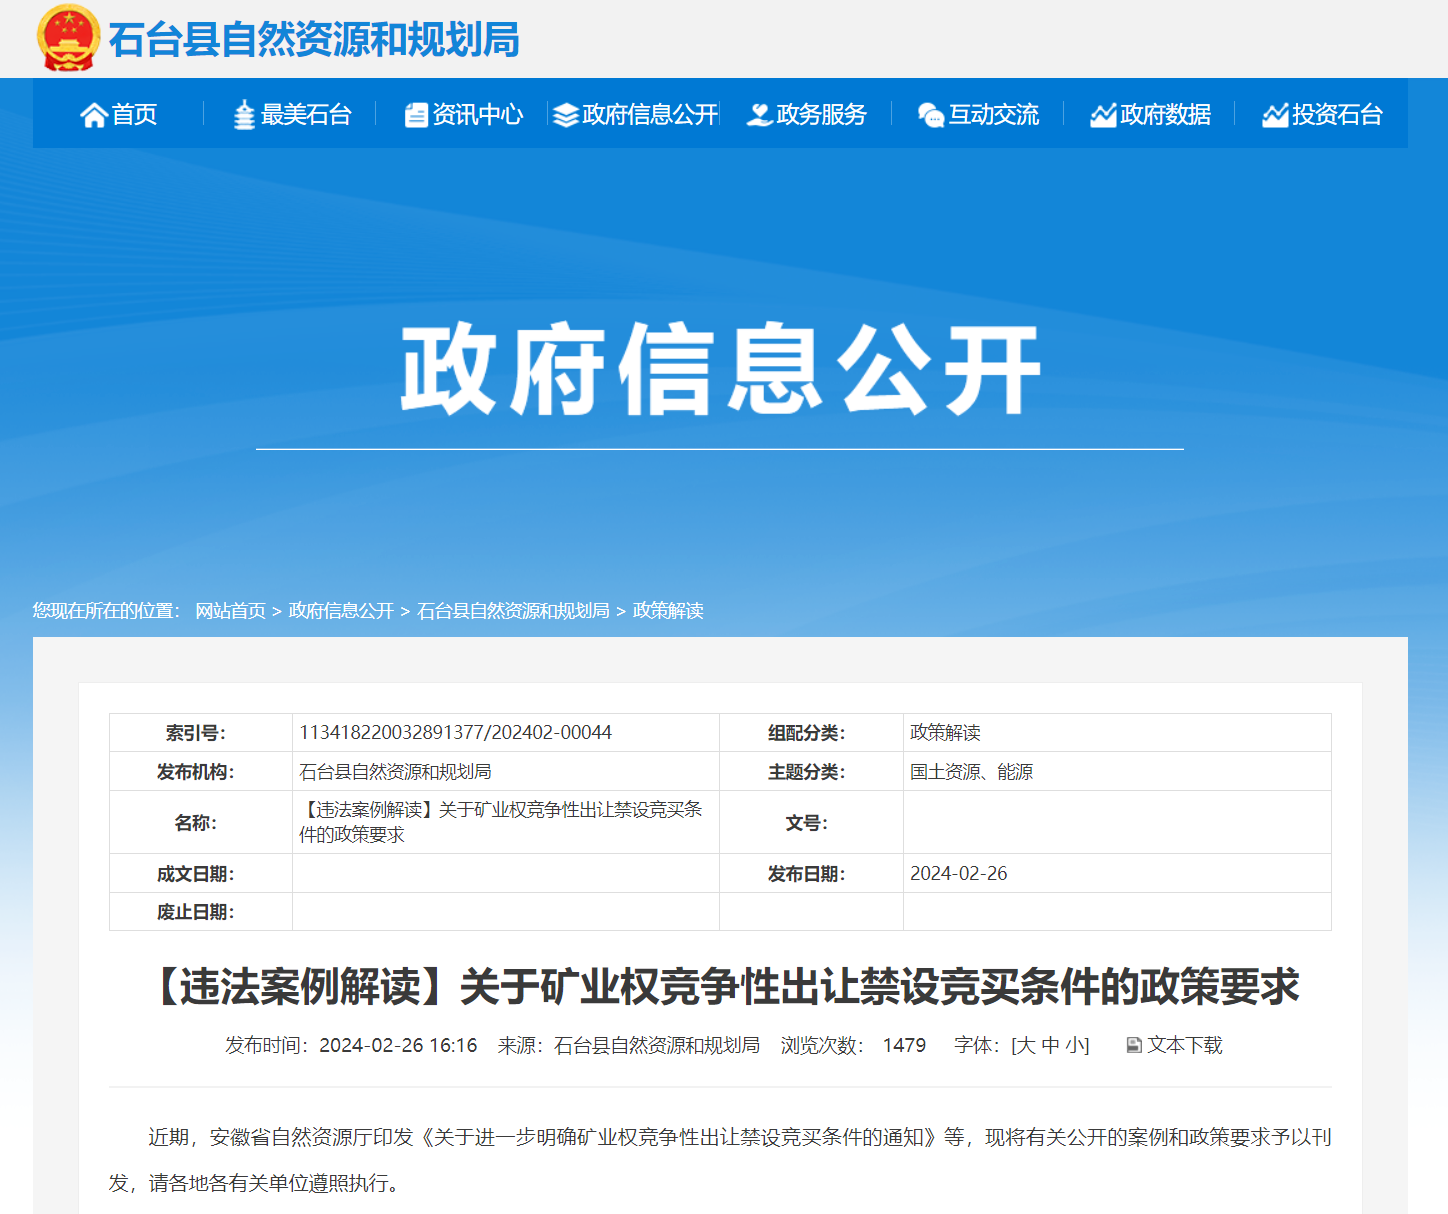
Task: Go to 石台县自然资源和规划局 in the breadcrumb
Action: pyautogui.click(x=513, y=611)
